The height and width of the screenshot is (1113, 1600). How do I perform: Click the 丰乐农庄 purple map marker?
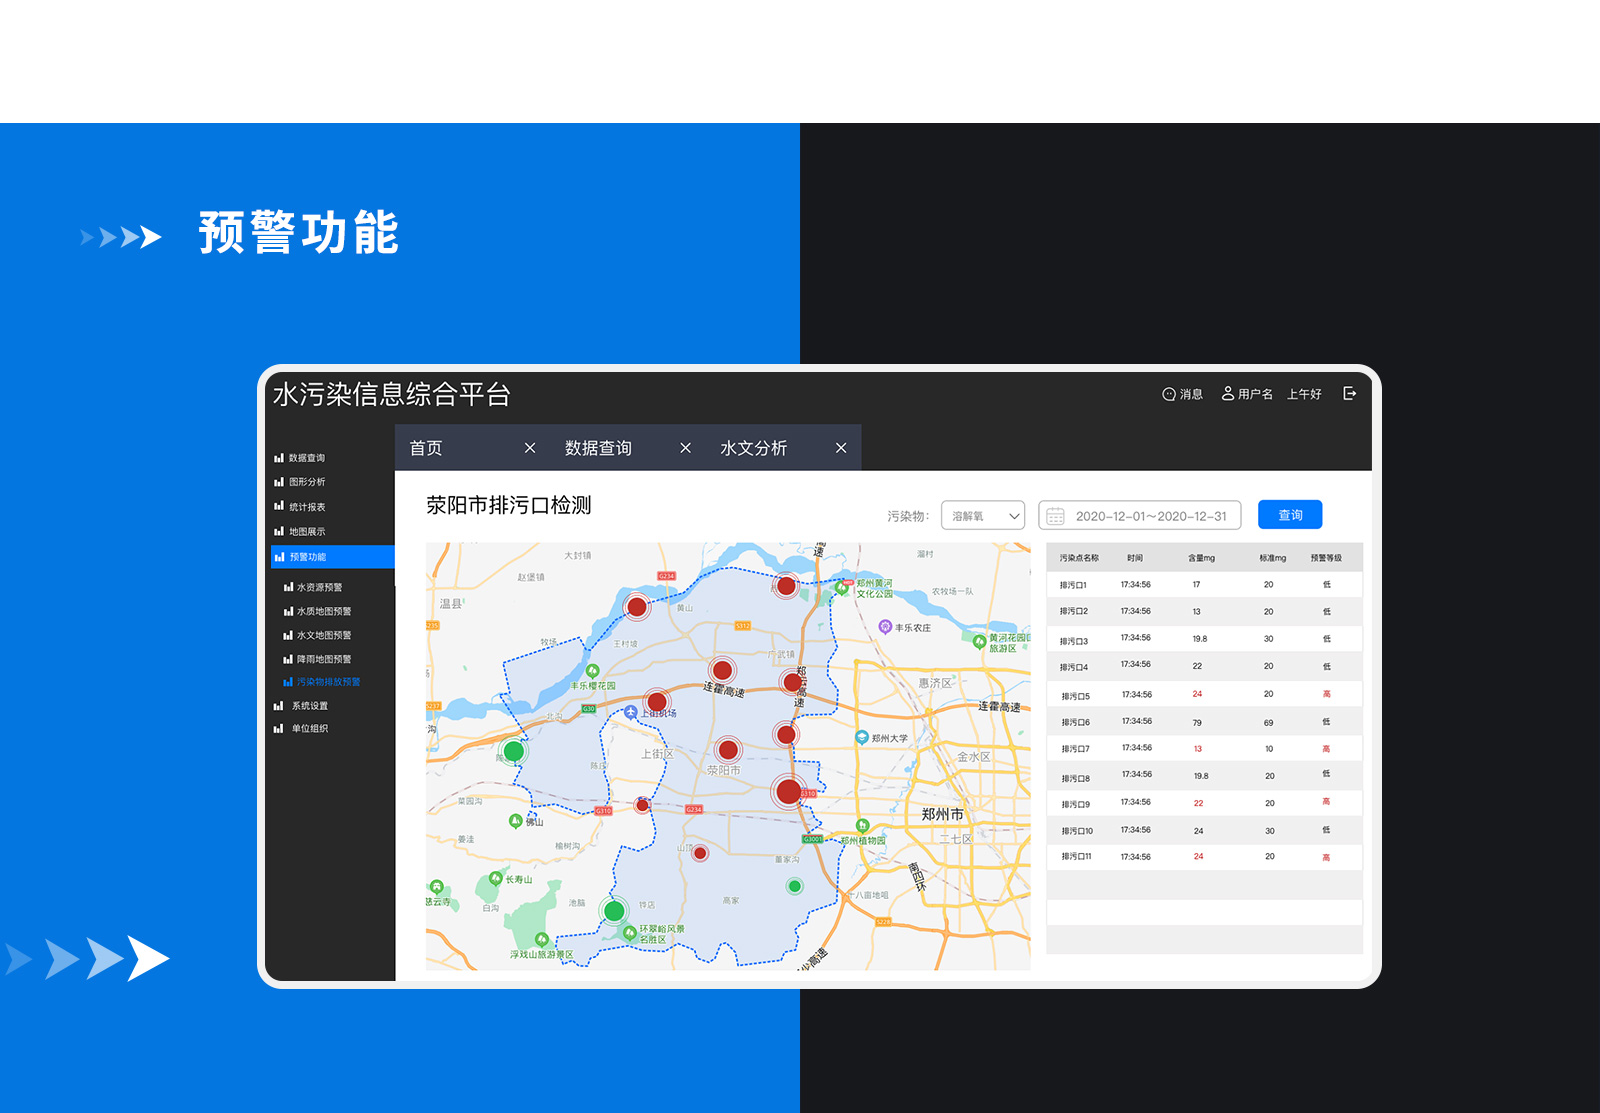tap(884, 627)
